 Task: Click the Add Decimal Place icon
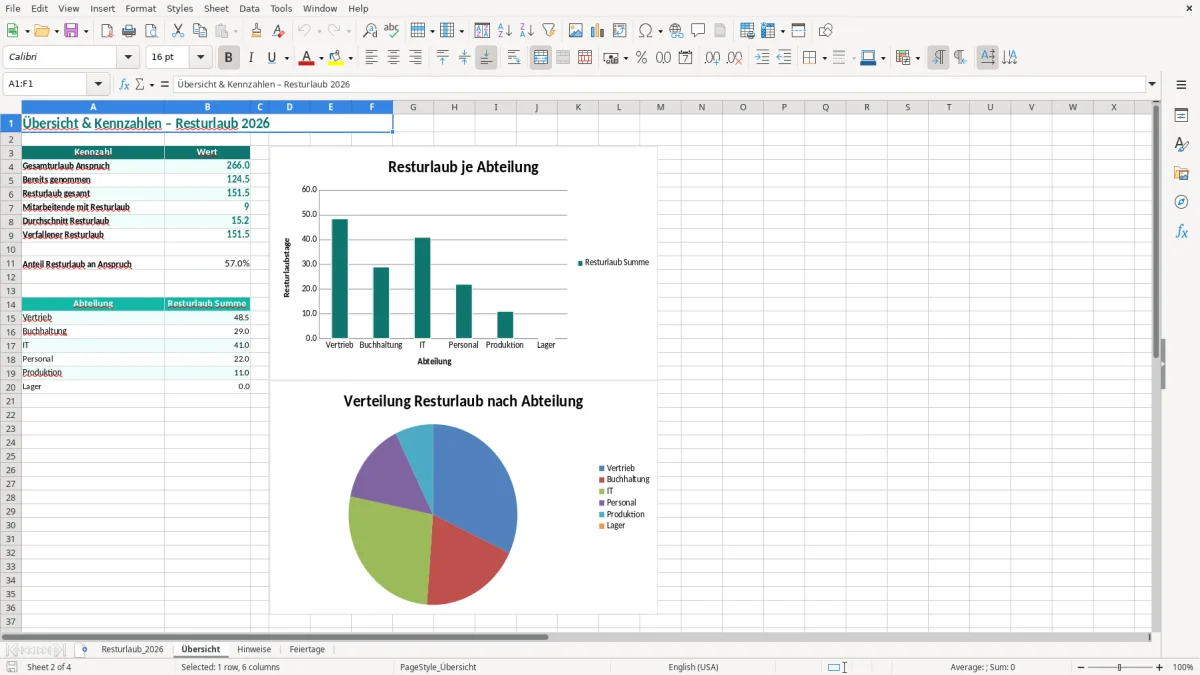pyautogui.click(x=712, y=58)
